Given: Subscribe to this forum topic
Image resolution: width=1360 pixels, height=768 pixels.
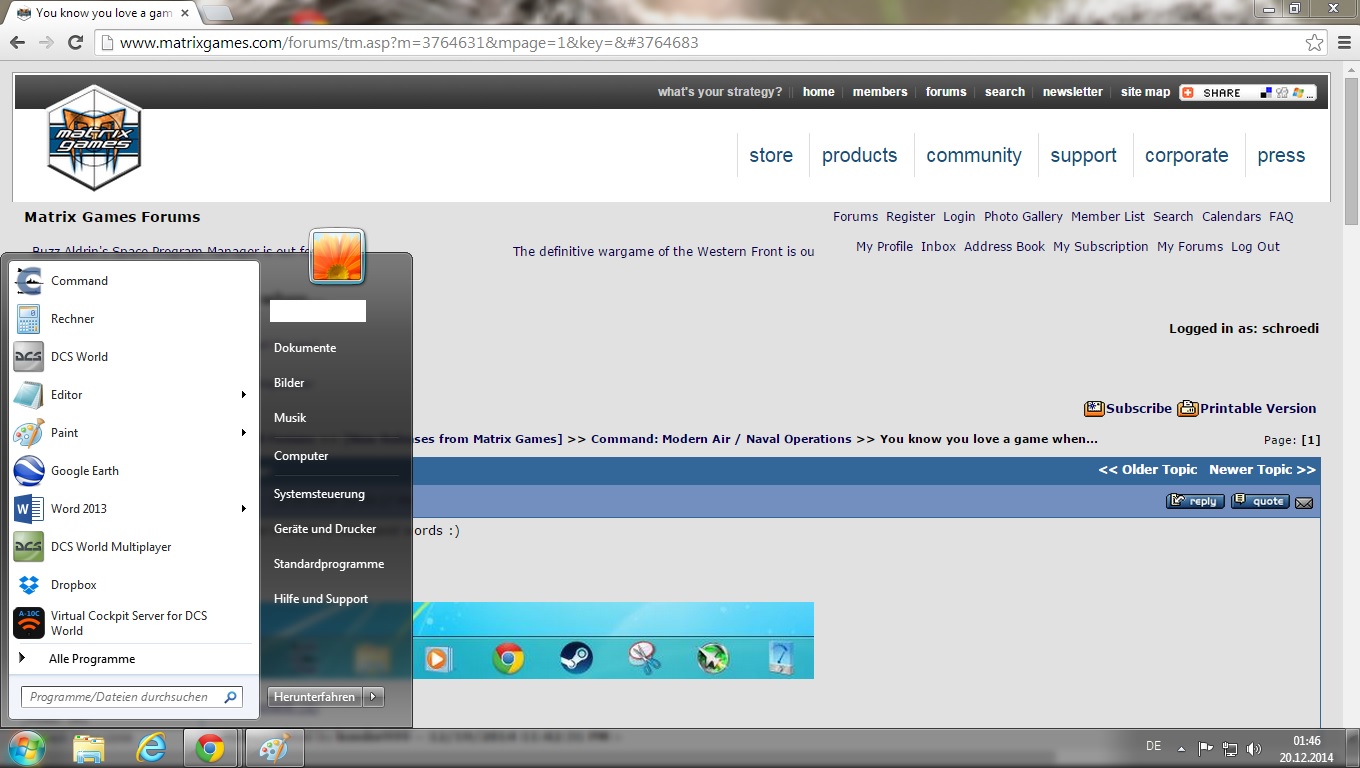Looking at the screenshot, I should click(1128, 408).
